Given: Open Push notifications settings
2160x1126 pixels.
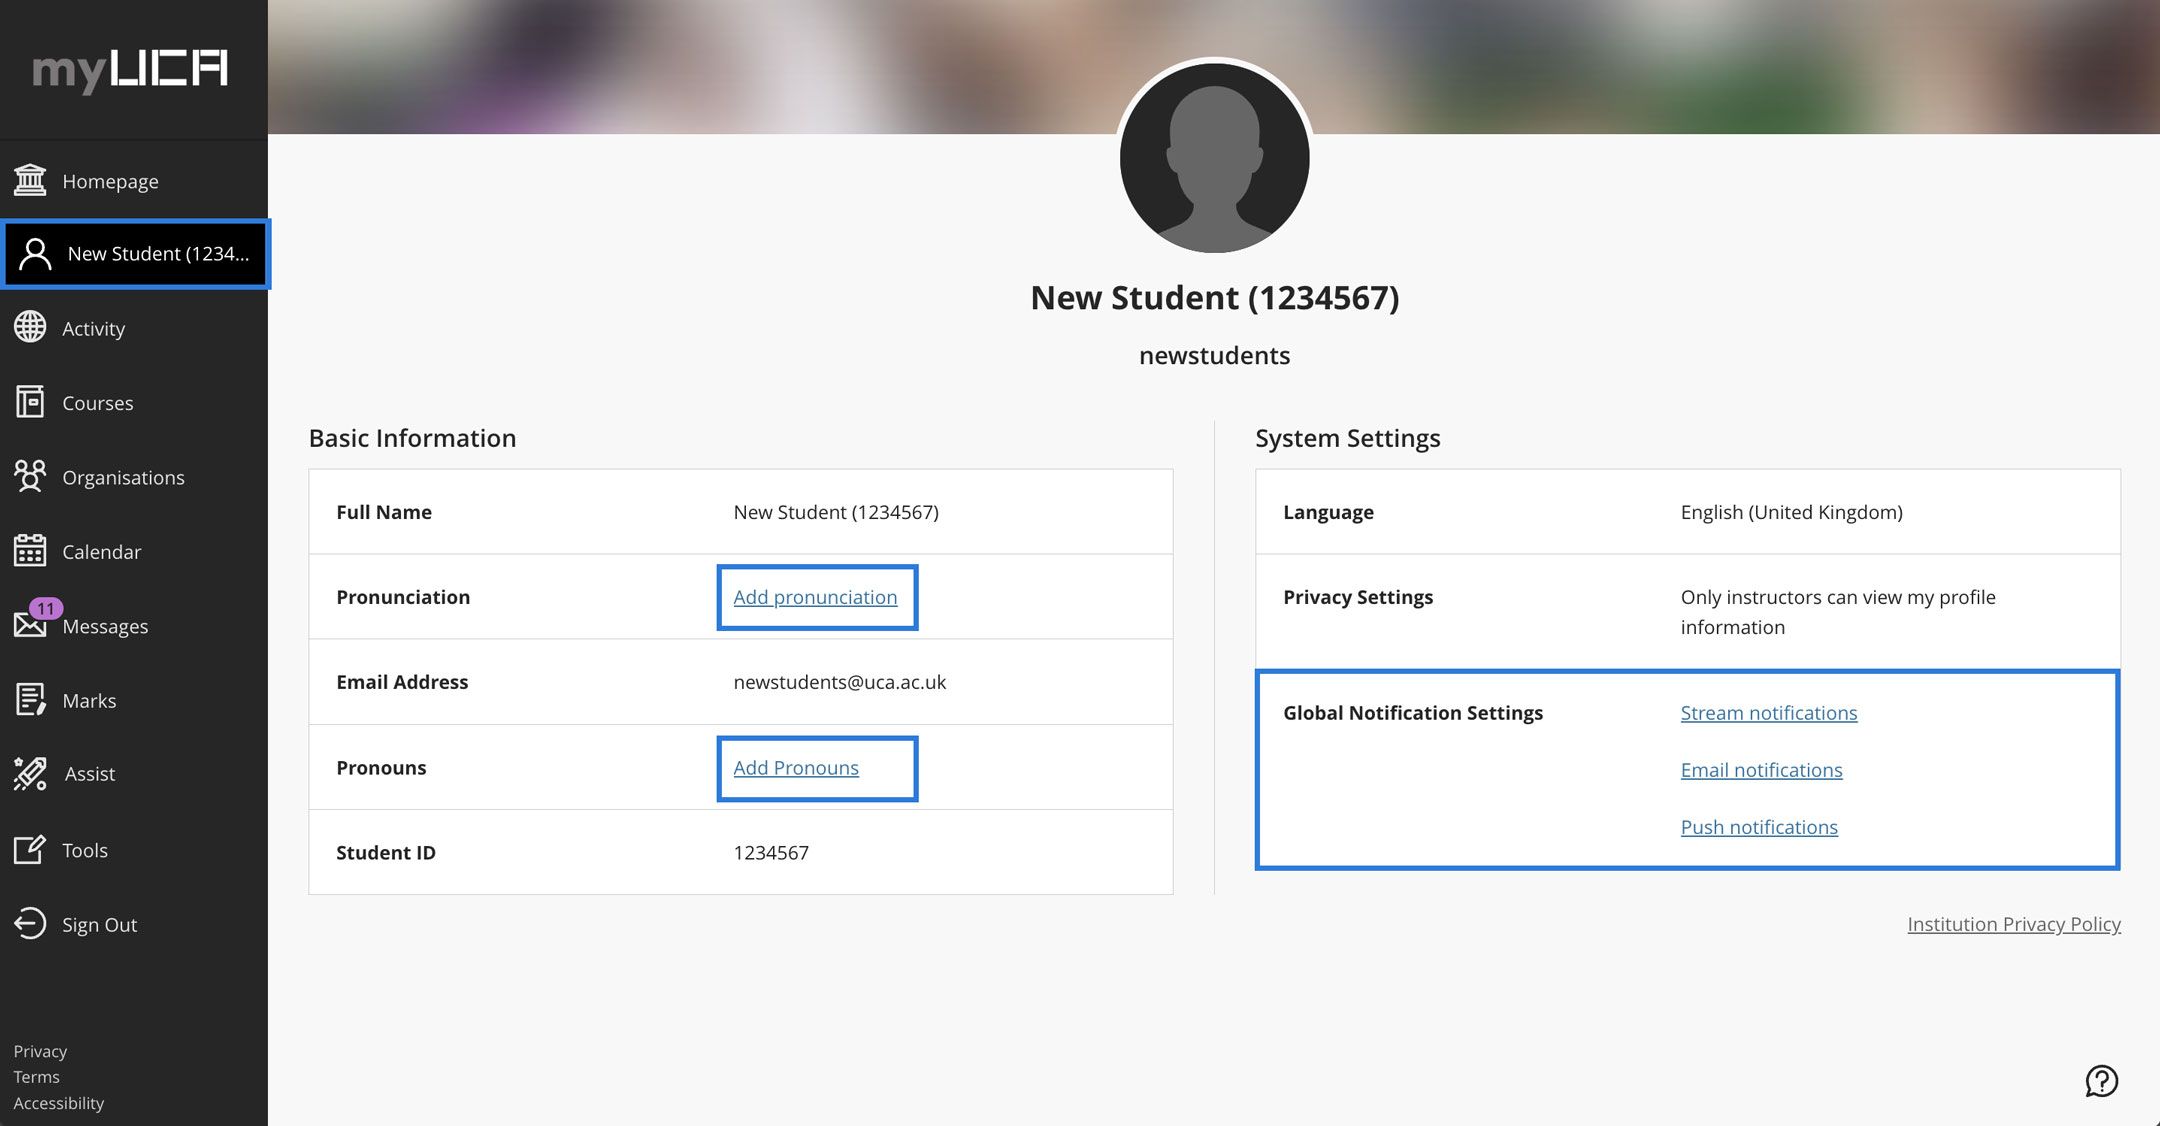Looking at the screenshot, I should point(1759,827).
